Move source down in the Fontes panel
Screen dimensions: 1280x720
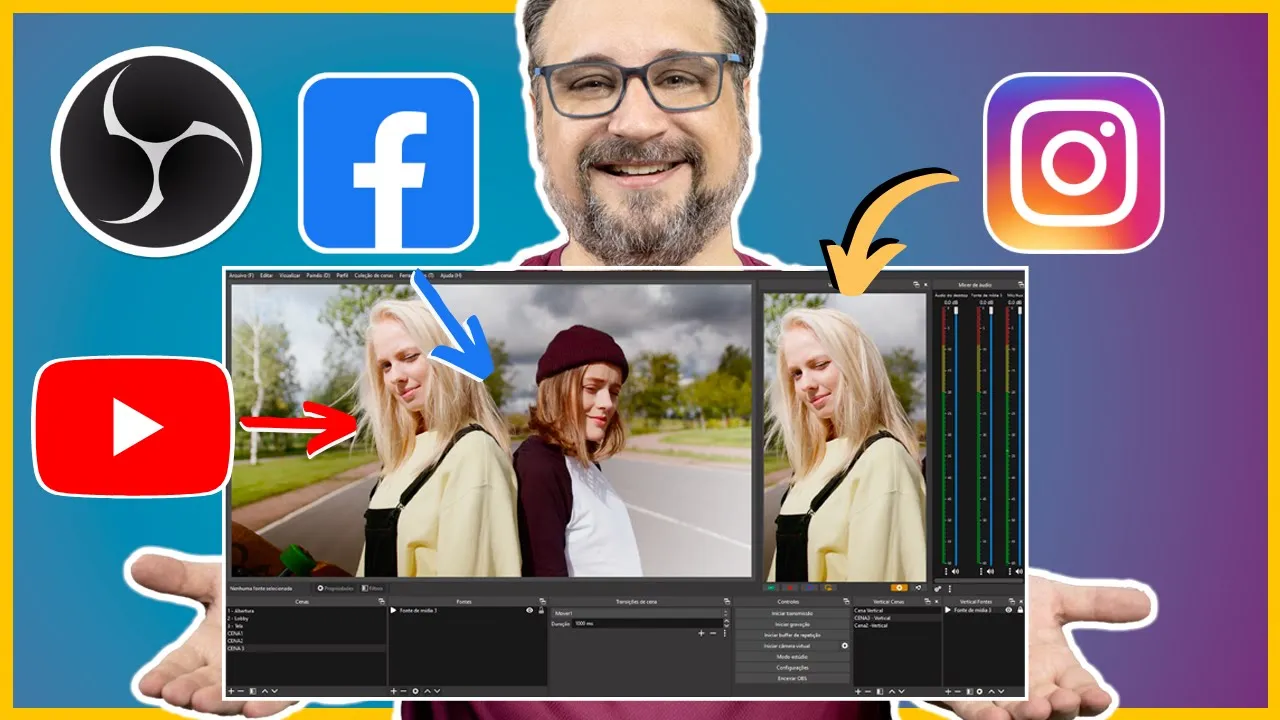(437, 691)
